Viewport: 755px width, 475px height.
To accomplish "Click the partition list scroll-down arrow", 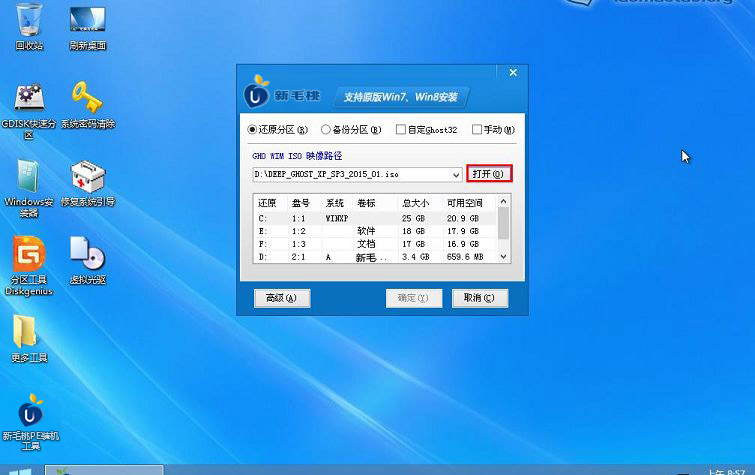I will (504, 257).
